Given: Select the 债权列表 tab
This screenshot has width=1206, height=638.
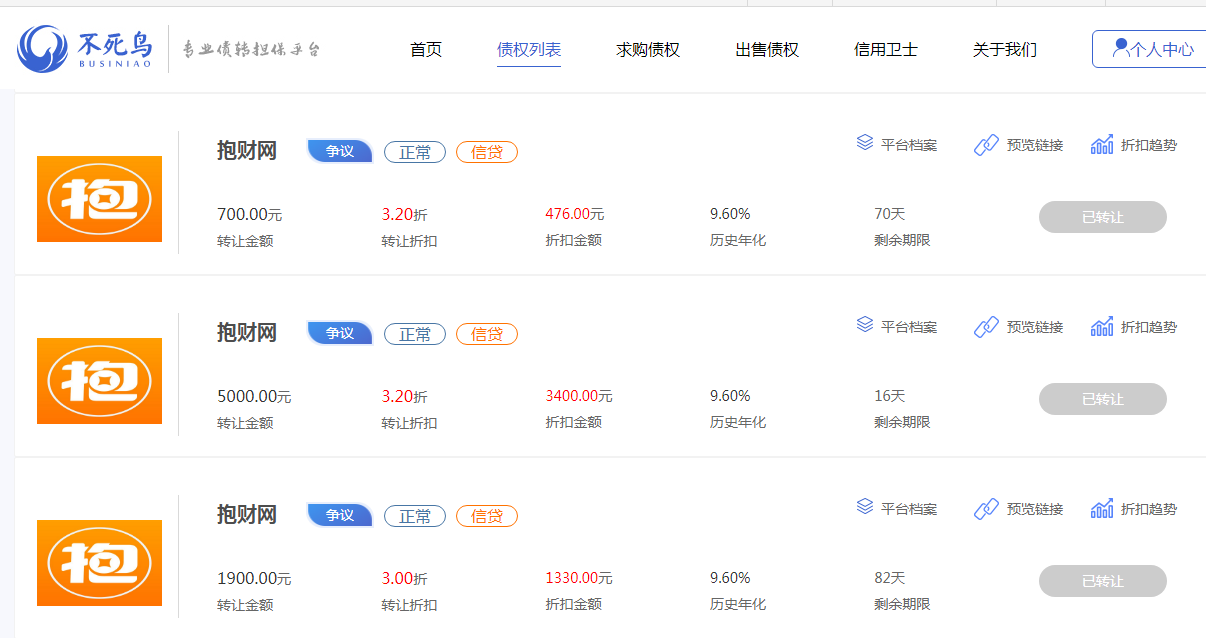Looking at the screenshot, I should click(x=529, y=49).
